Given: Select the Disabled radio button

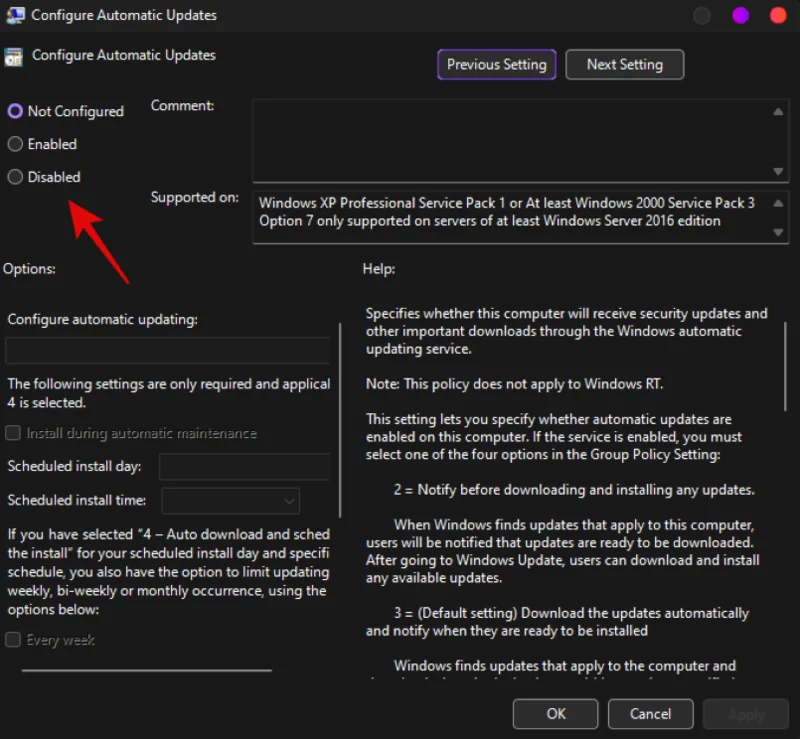Looking at the screenshot, I should tap(13, 177).
